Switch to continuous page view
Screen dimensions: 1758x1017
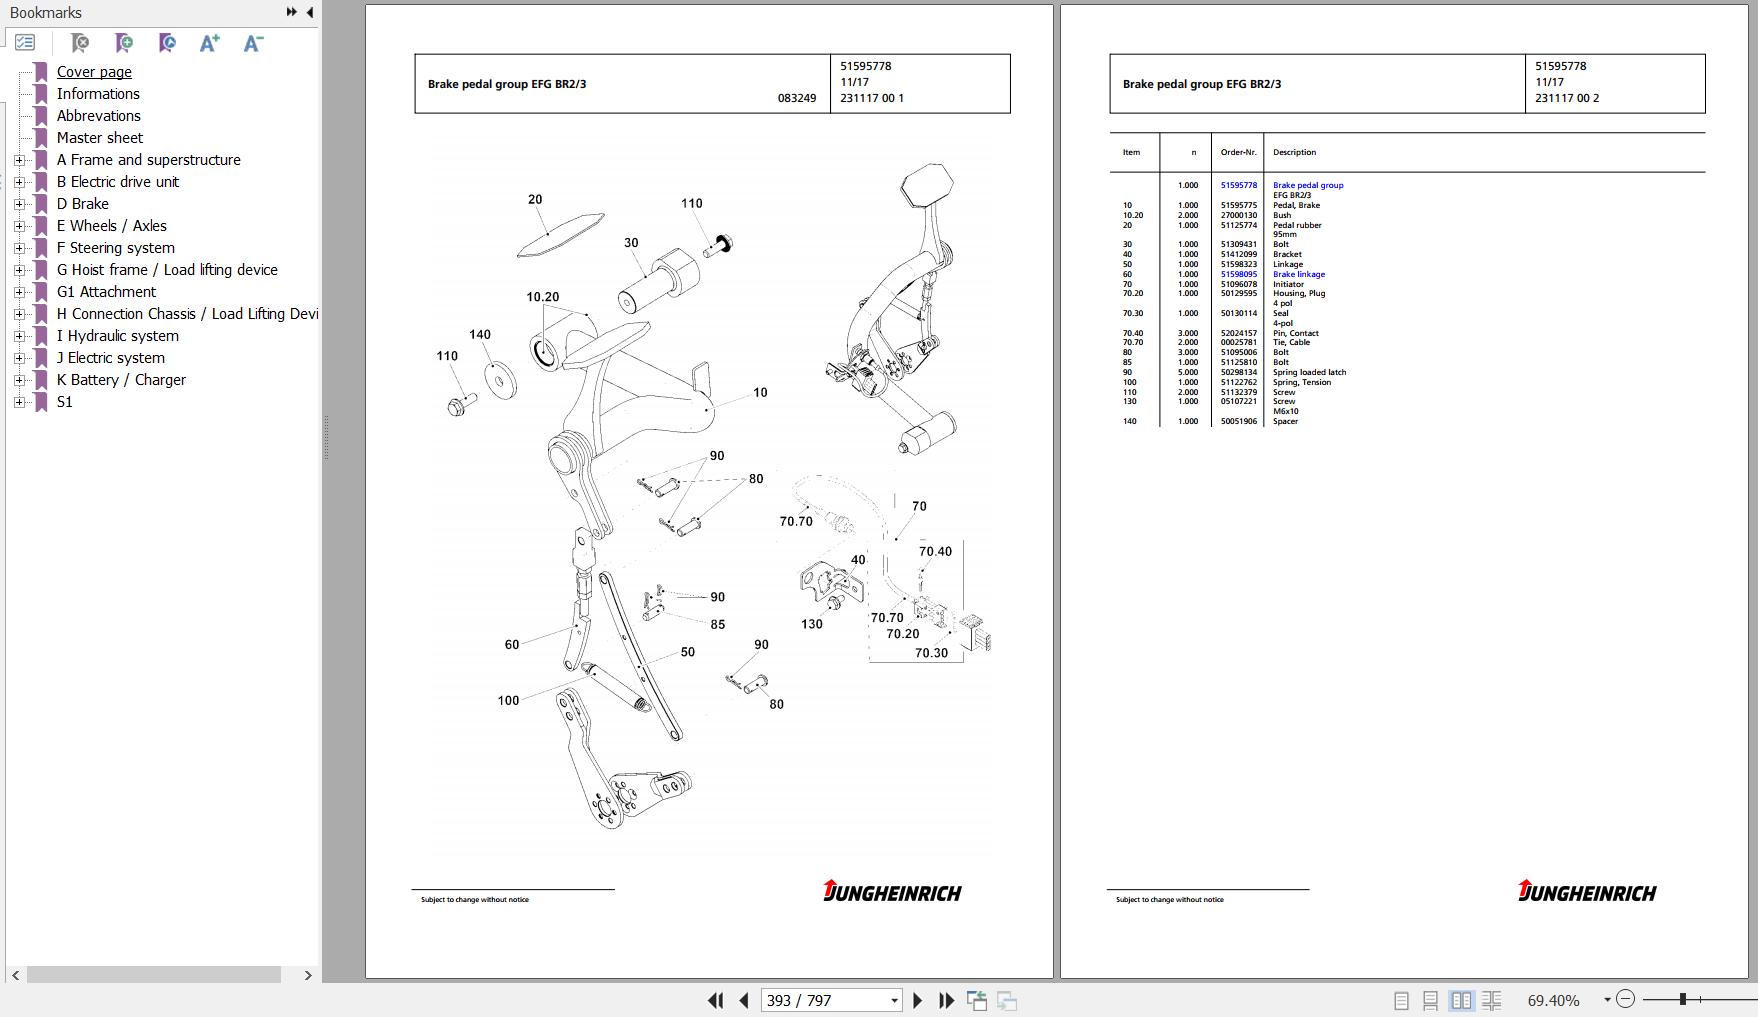[x=1431, y=1000]
